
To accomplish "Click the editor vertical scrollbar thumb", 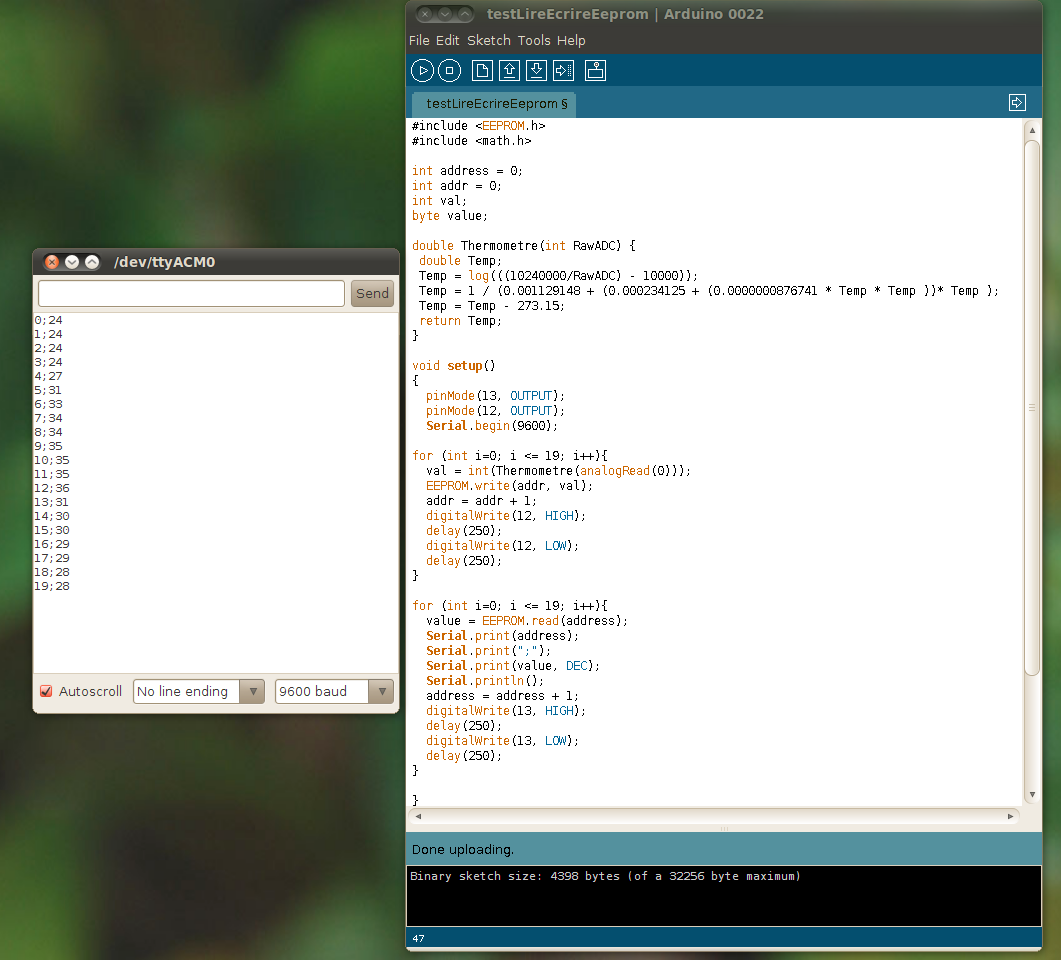I will 1032,407.
